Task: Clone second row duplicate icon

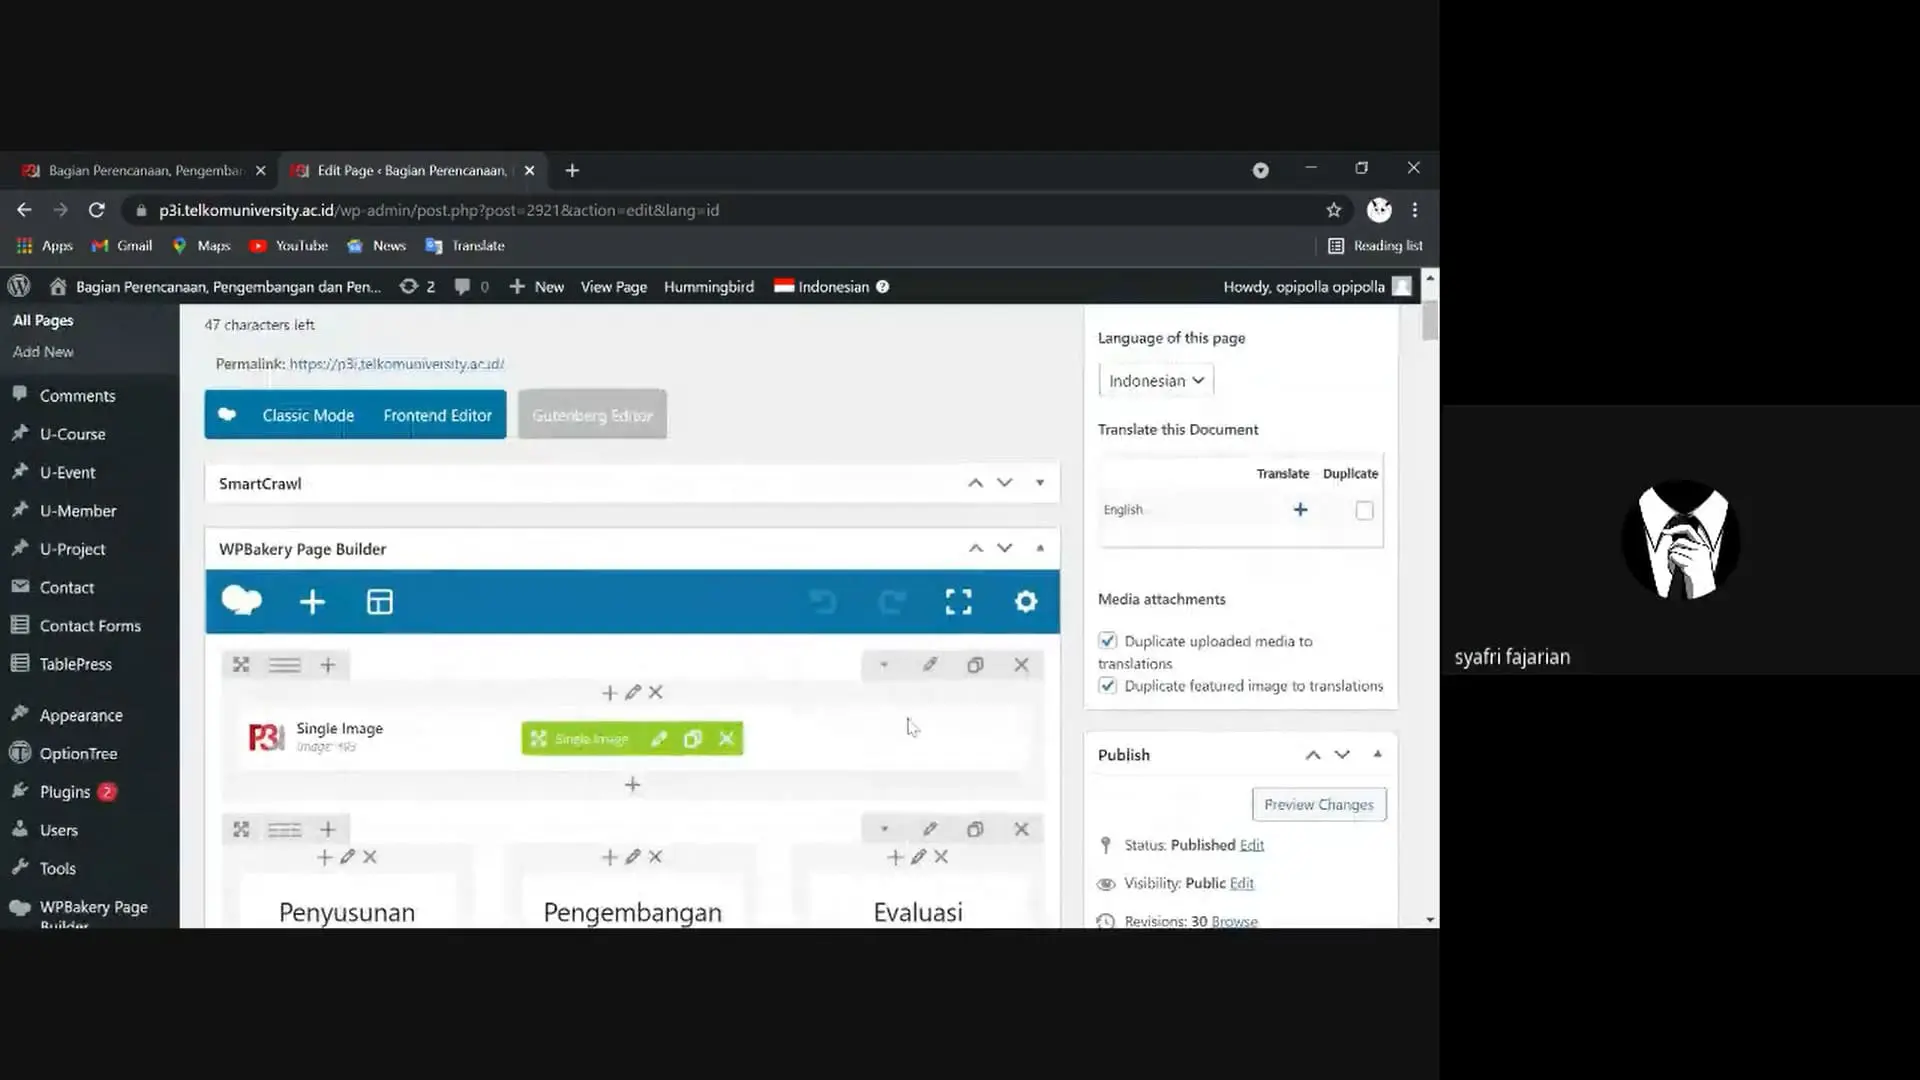Action: (975, 829)
